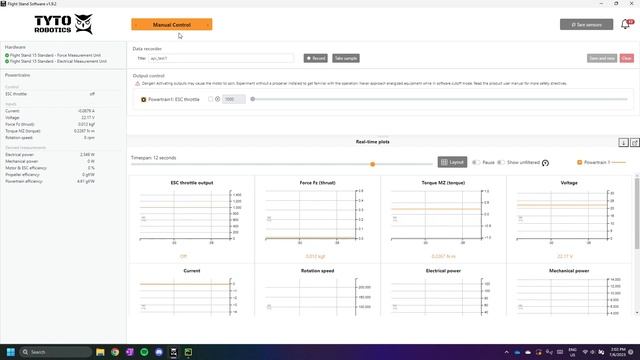Screen dimensions: 640x360
Task: Click the Tyto Robotics owl logo
Action: coord(84,24)
